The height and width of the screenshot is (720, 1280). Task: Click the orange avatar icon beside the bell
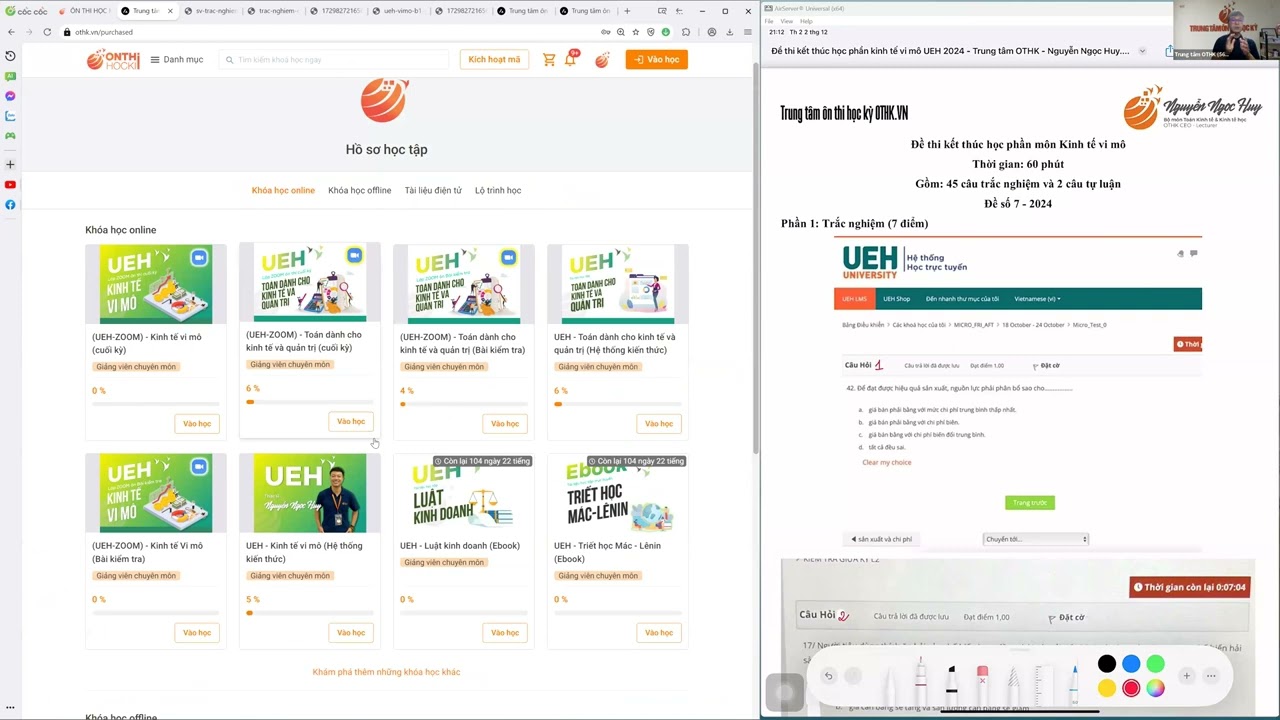(x=602, y=60)
